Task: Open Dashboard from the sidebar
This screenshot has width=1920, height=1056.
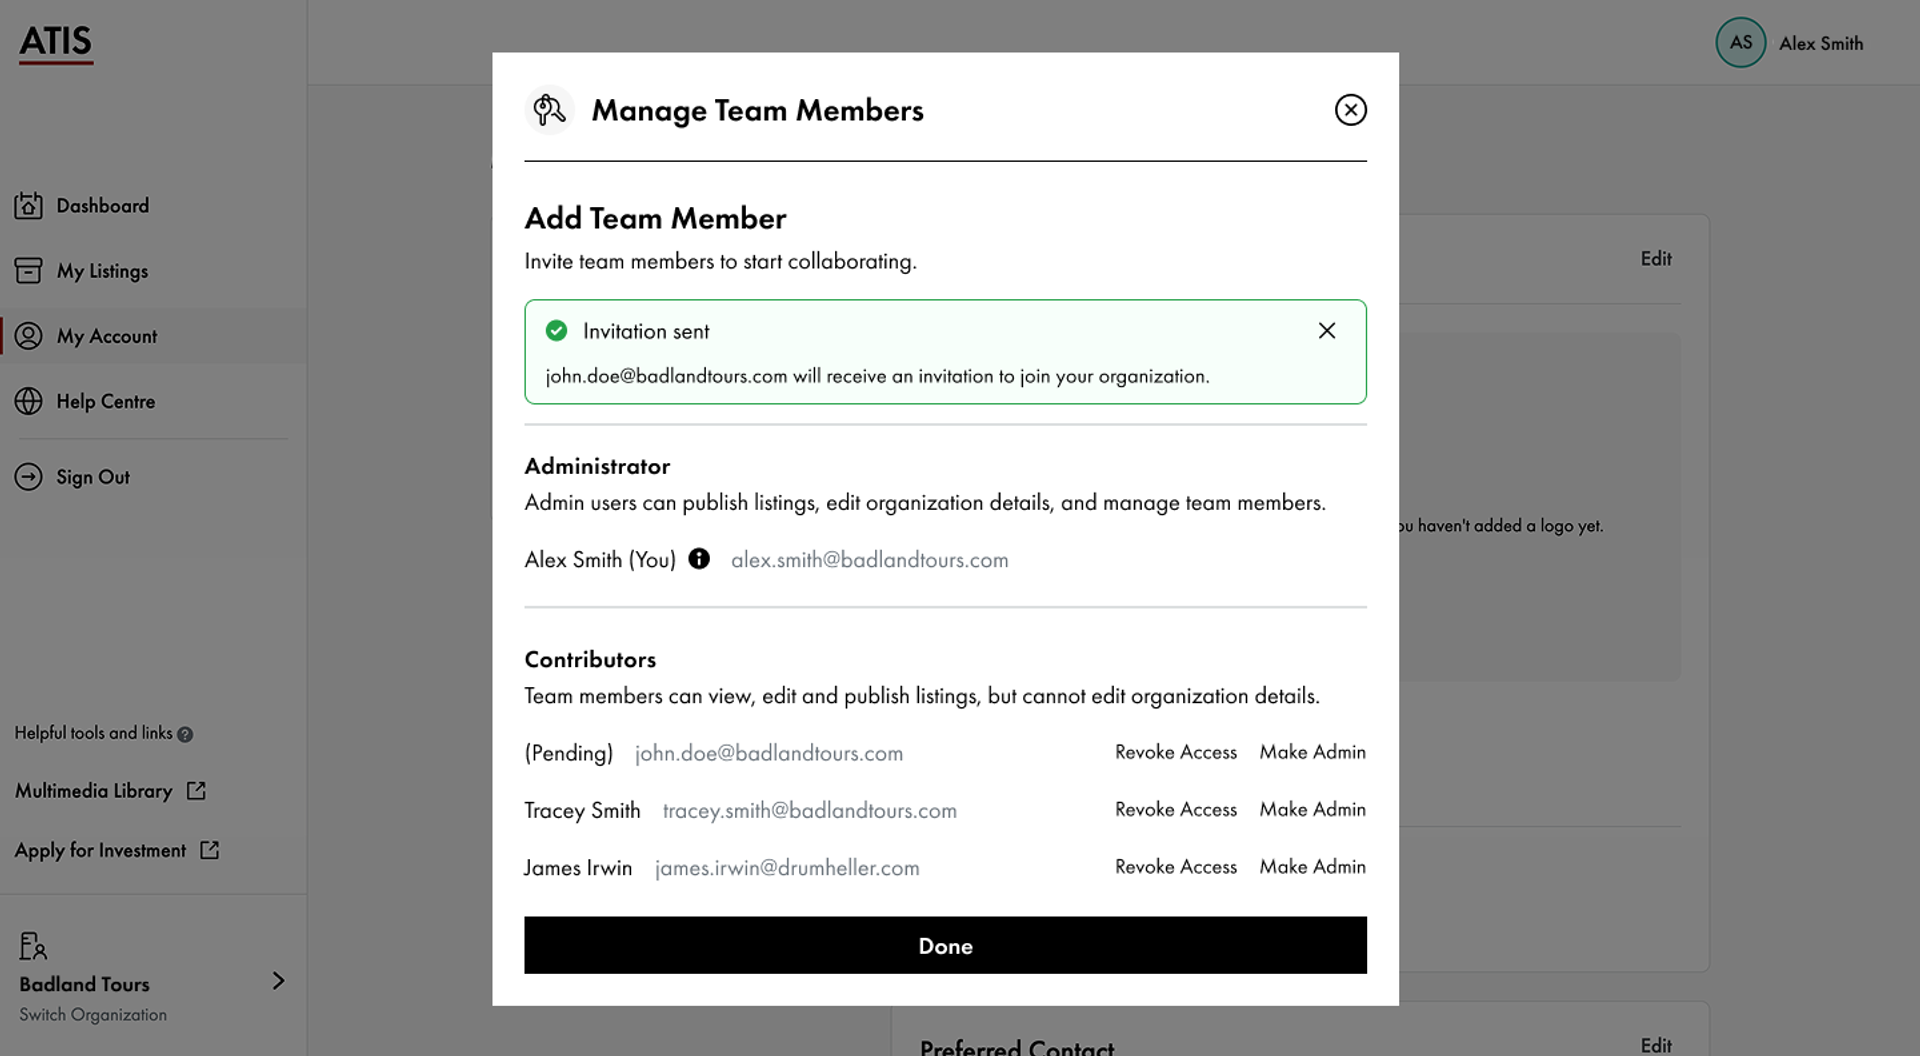Action: (x=103, y=205)
